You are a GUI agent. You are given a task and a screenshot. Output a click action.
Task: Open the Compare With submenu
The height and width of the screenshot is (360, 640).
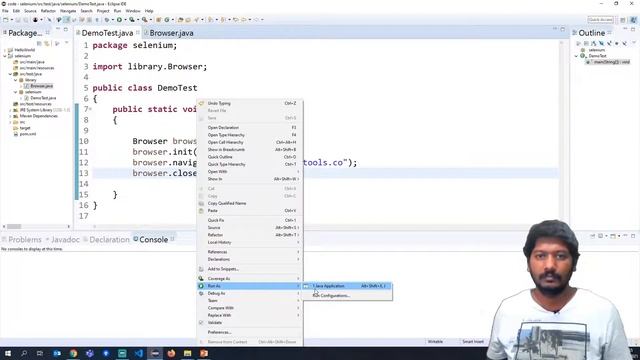click(x=250, y=308)
